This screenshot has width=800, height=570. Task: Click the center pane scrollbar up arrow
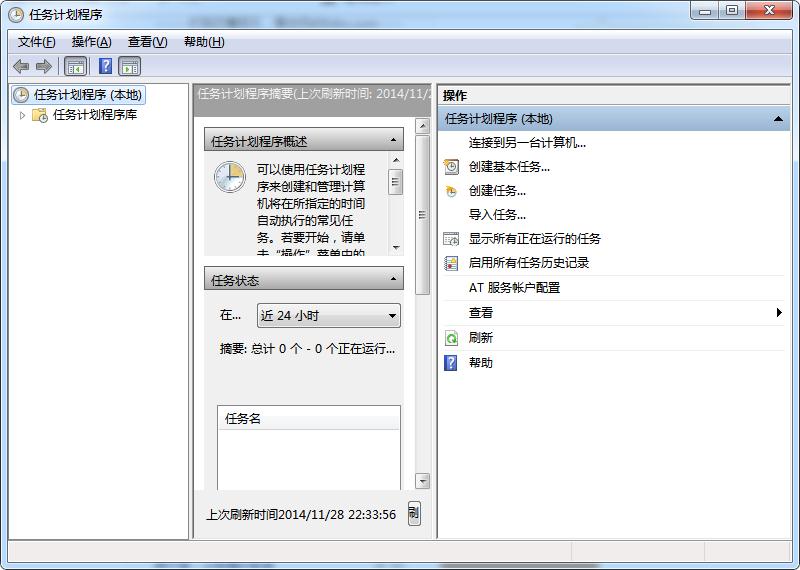pyautogui.click(x=422, y=126)
